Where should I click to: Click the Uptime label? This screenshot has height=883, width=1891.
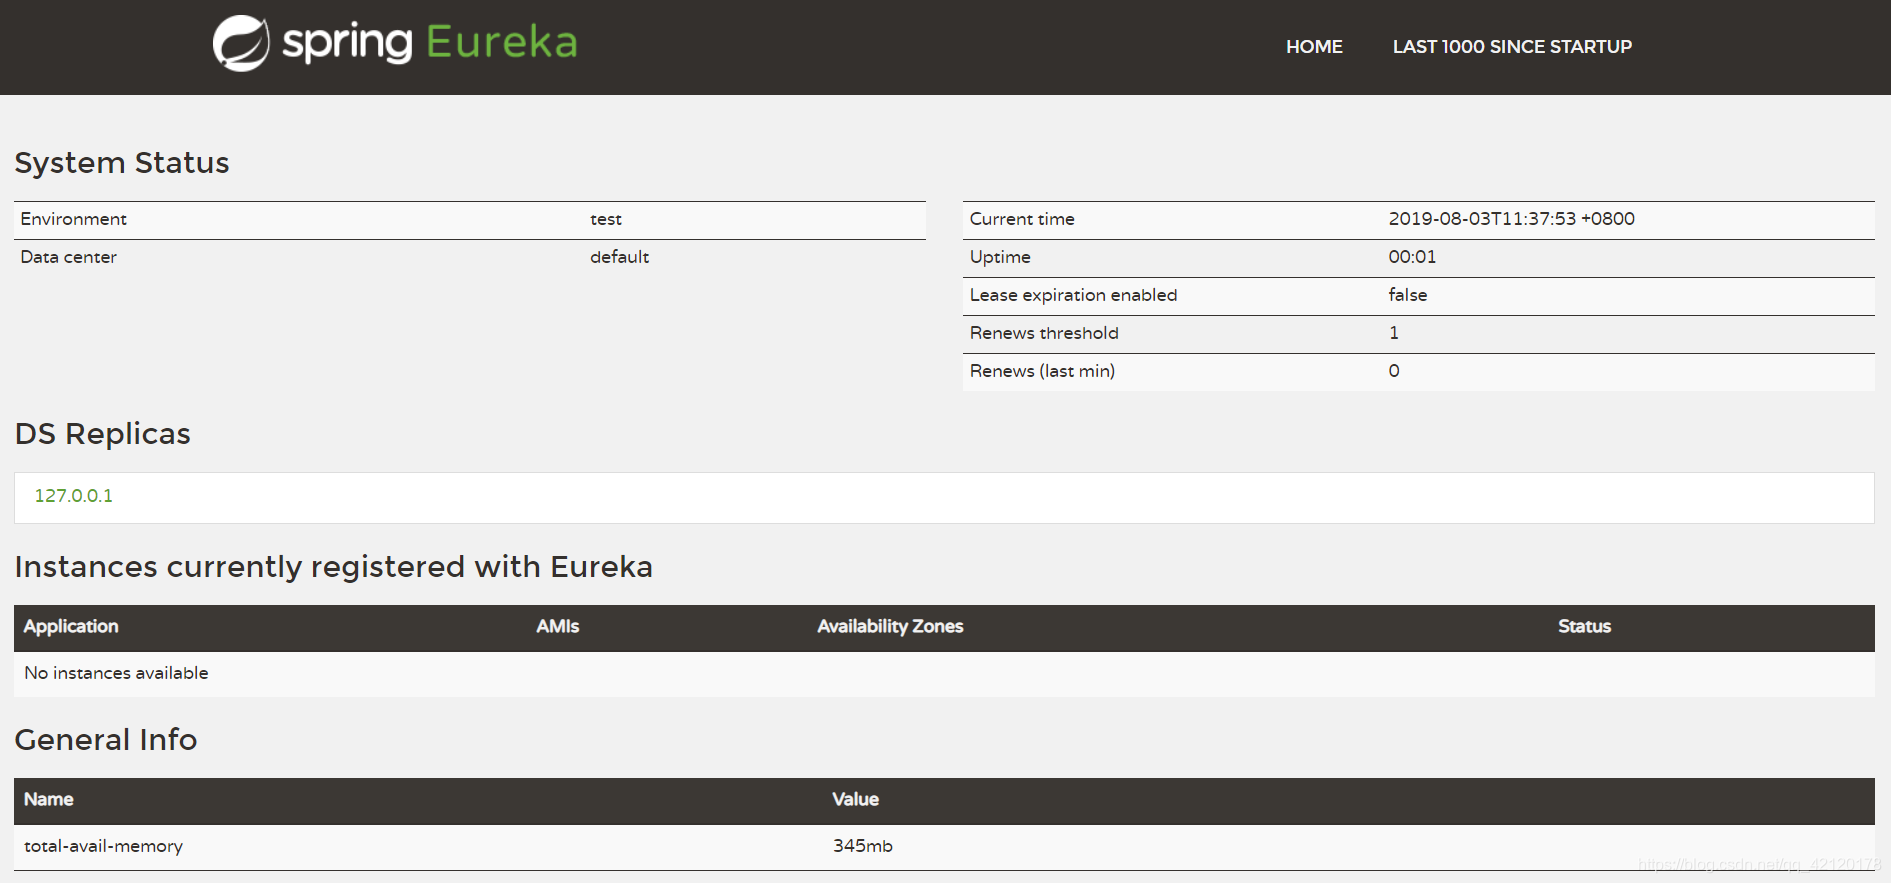point(1000,257)
